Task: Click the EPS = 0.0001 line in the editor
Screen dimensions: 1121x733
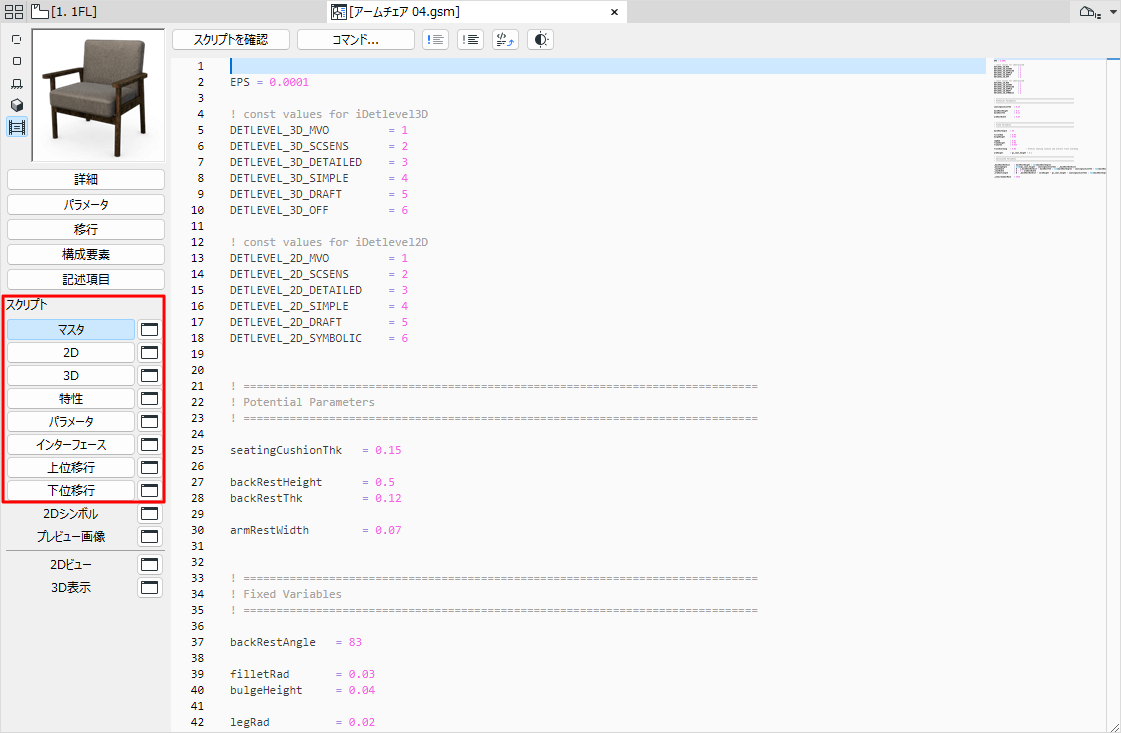Action: coord(280,82)
